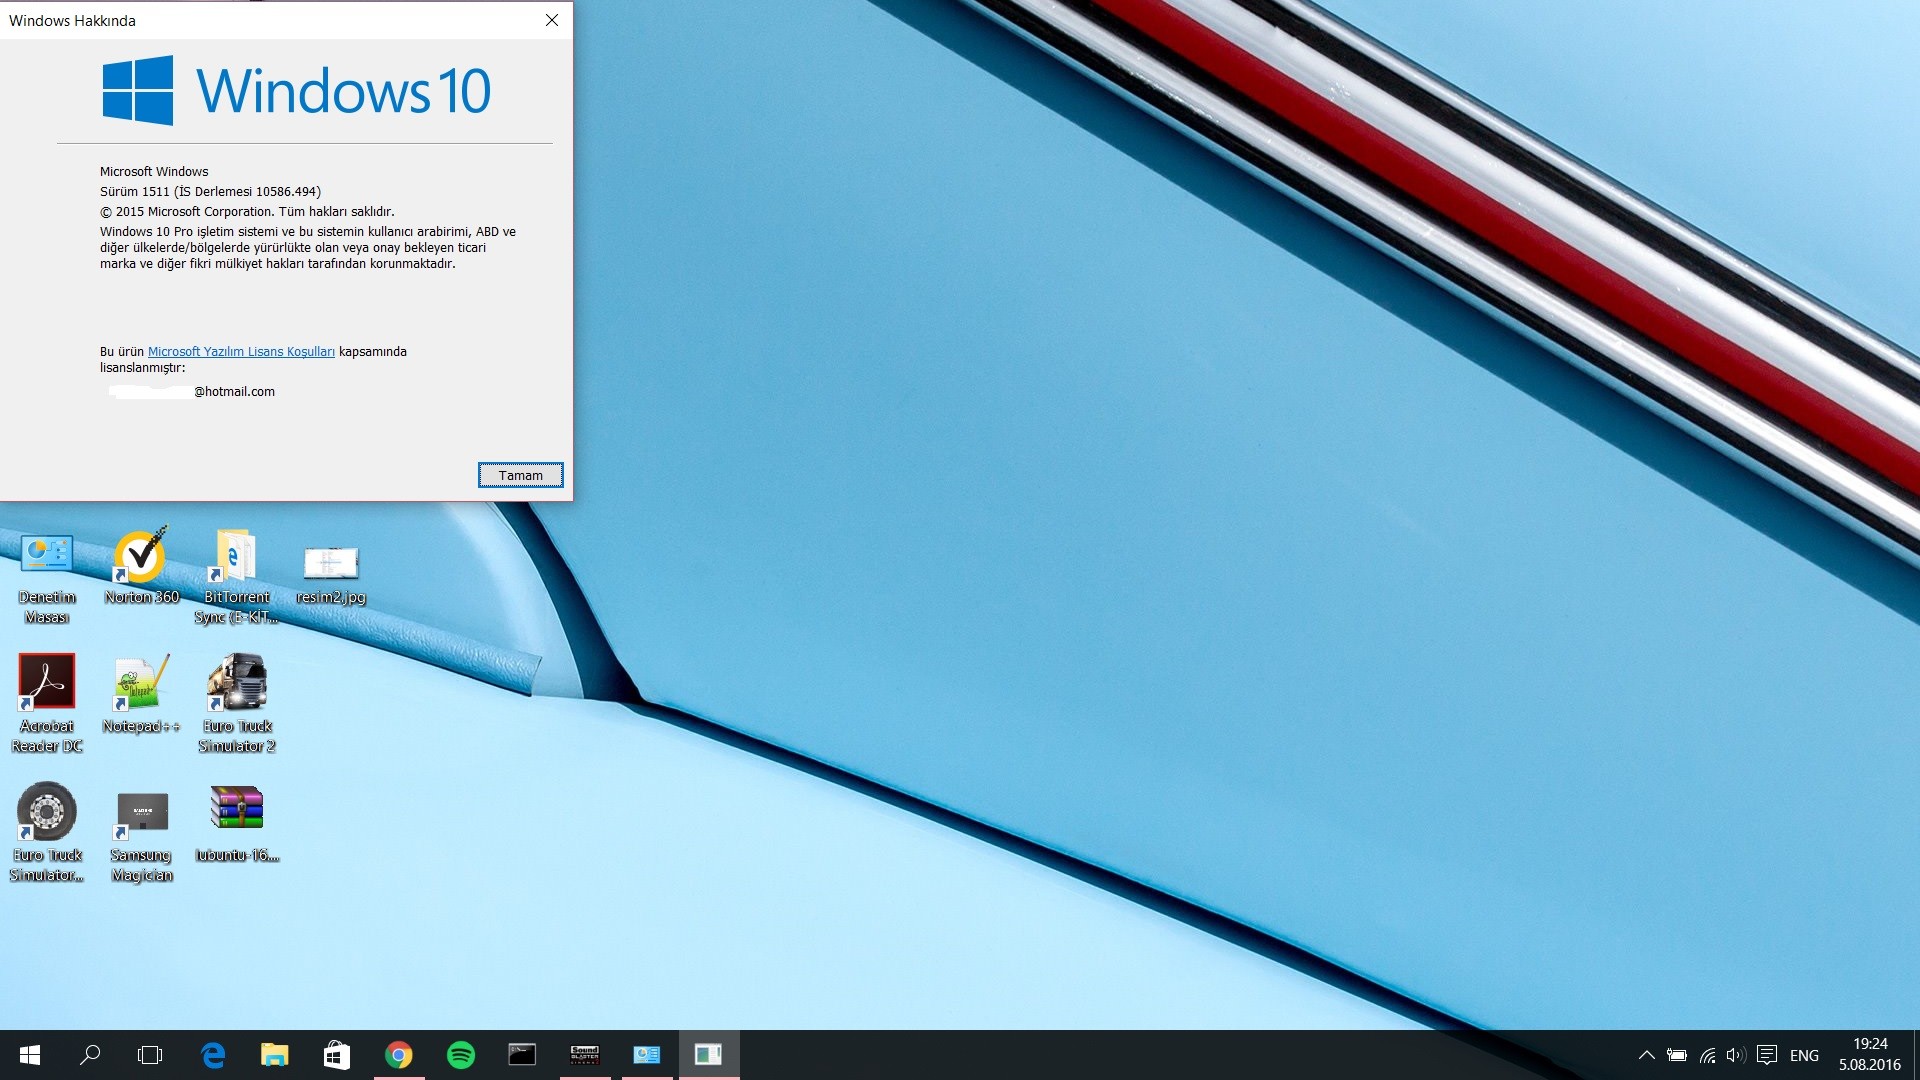Select Euro Truck Simulator wheel icon
Viewport: 1920px width, 1080px height.
point(47,832)
